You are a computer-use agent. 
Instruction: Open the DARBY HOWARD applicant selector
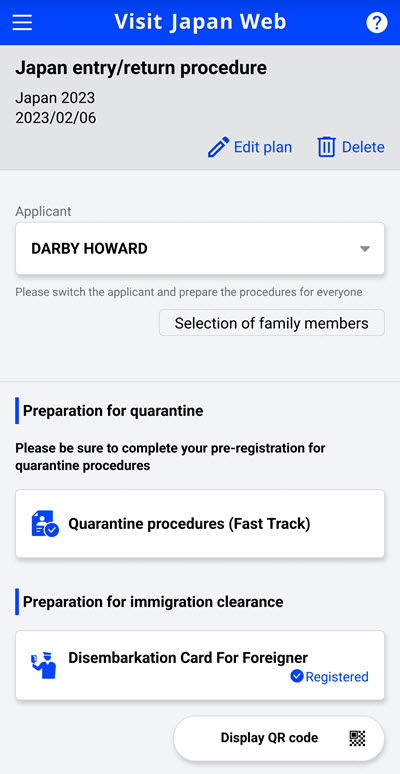[200, 248]
